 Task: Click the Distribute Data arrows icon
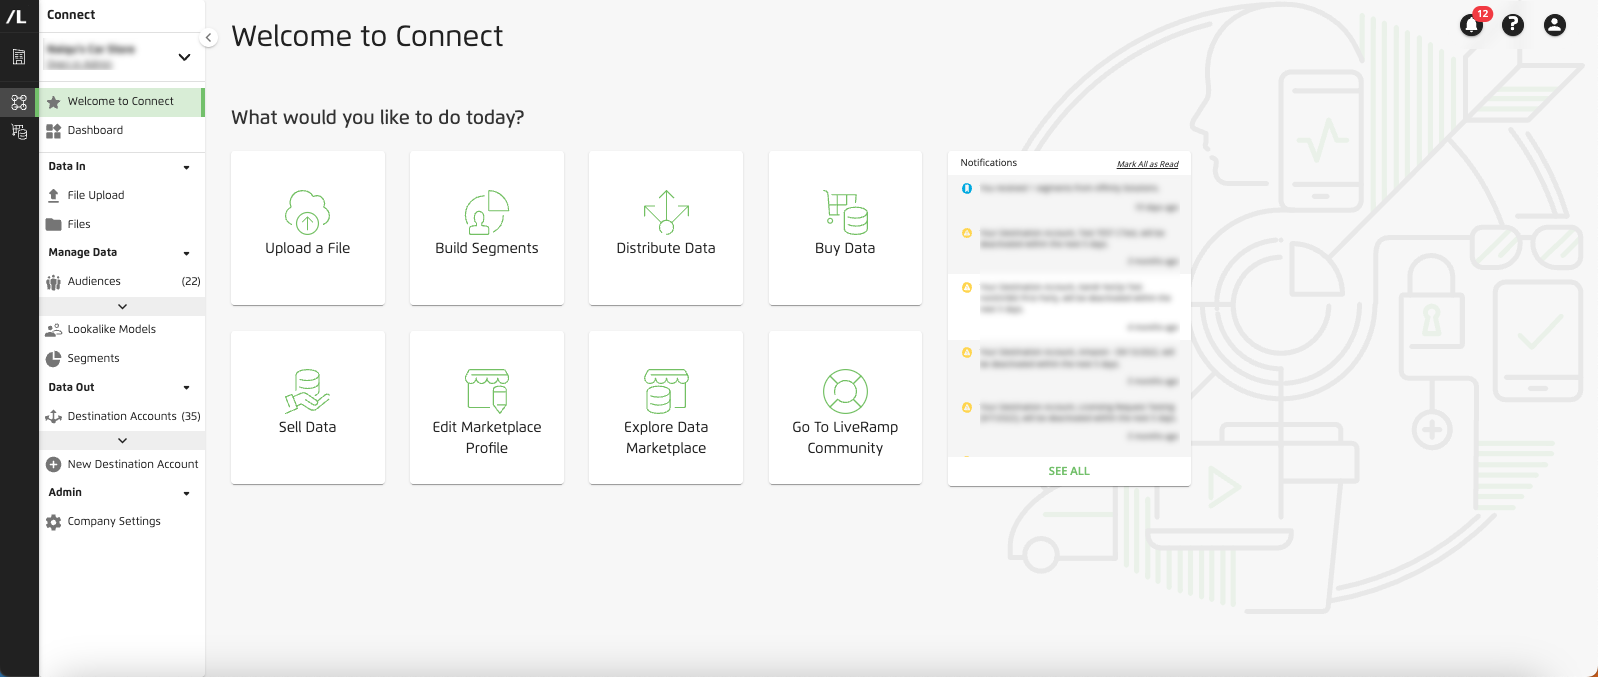click(666, 211)
